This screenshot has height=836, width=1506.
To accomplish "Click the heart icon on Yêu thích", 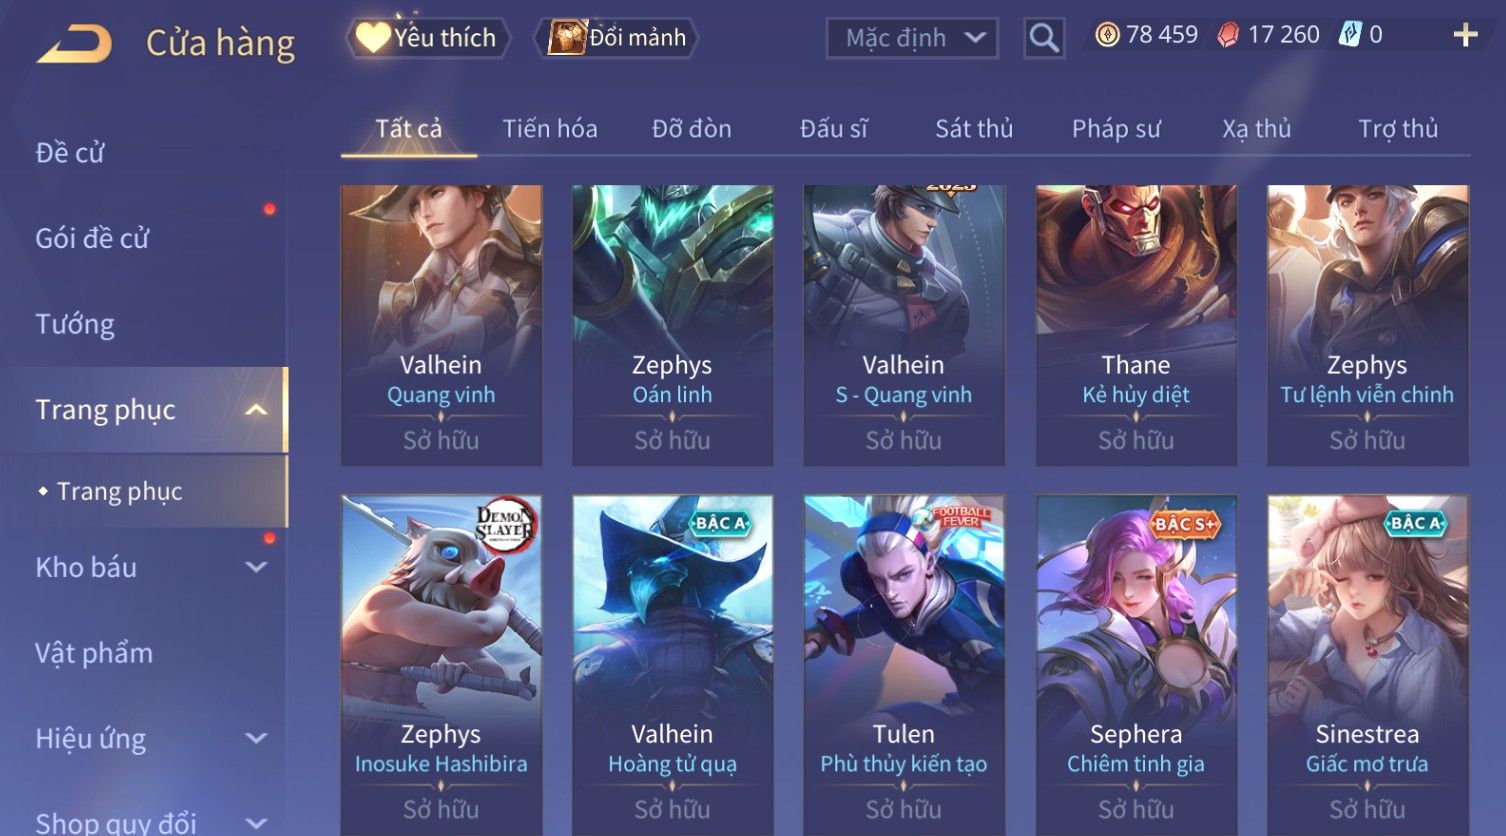I will click(373, 37).
